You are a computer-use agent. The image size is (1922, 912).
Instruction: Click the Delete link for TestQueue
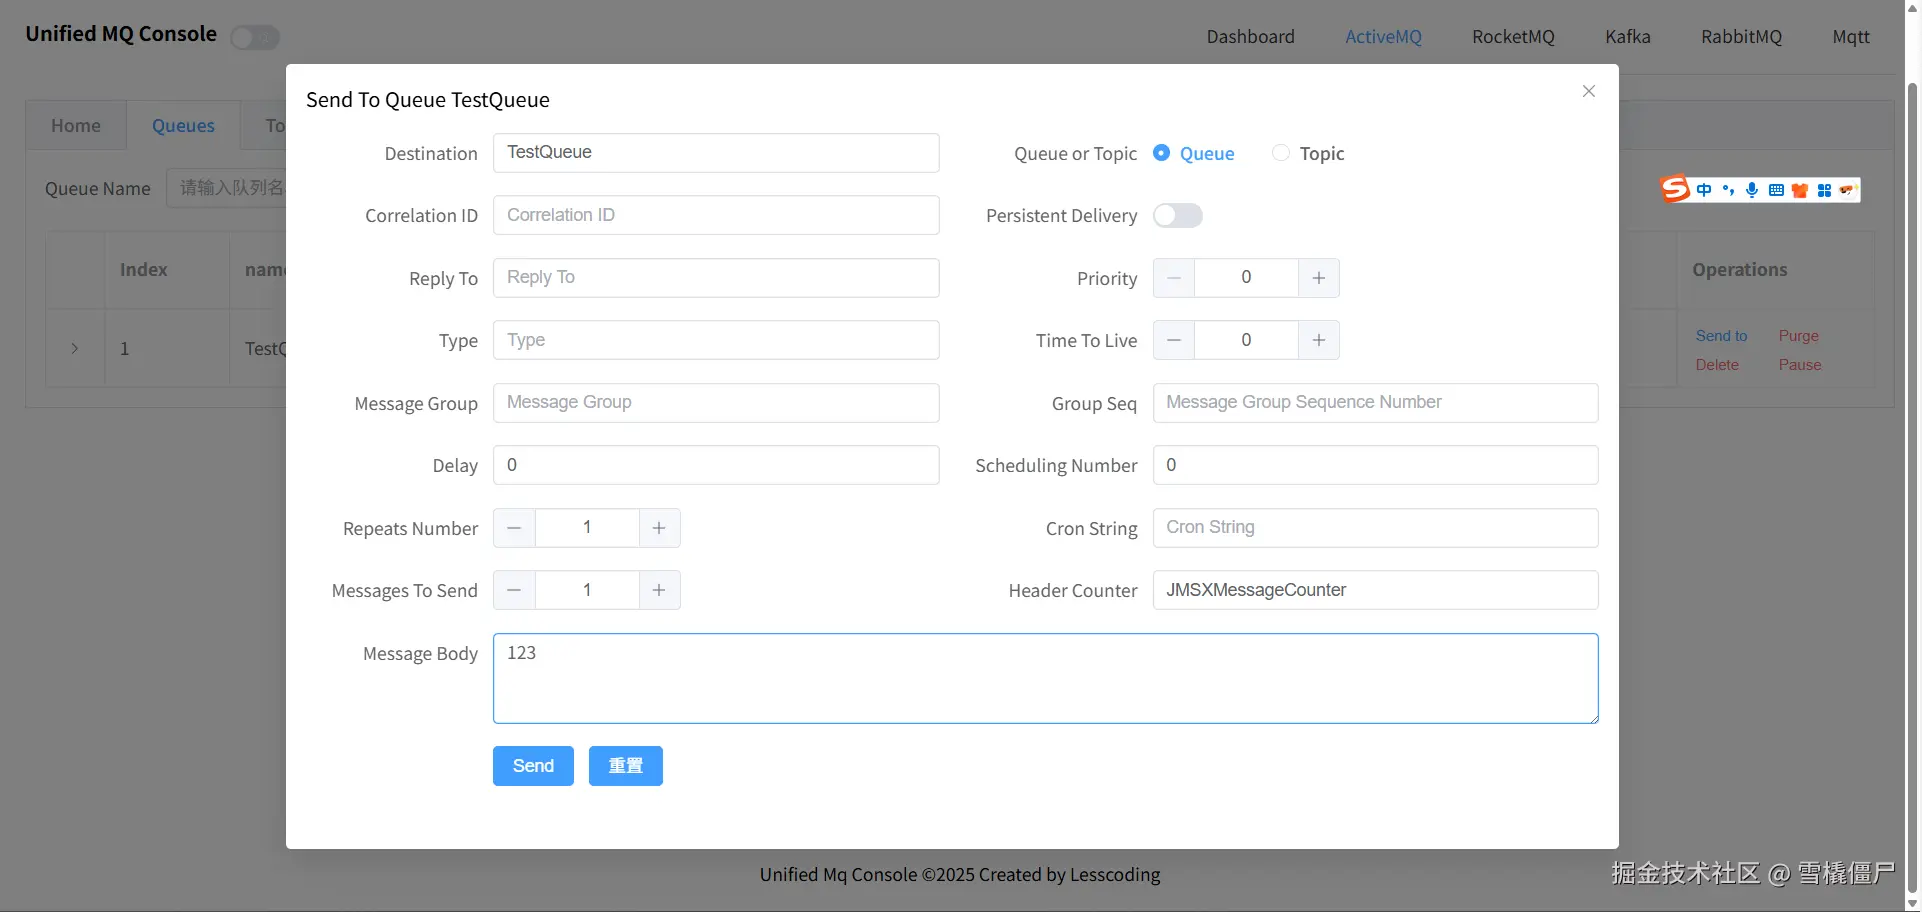point(1717,365)
